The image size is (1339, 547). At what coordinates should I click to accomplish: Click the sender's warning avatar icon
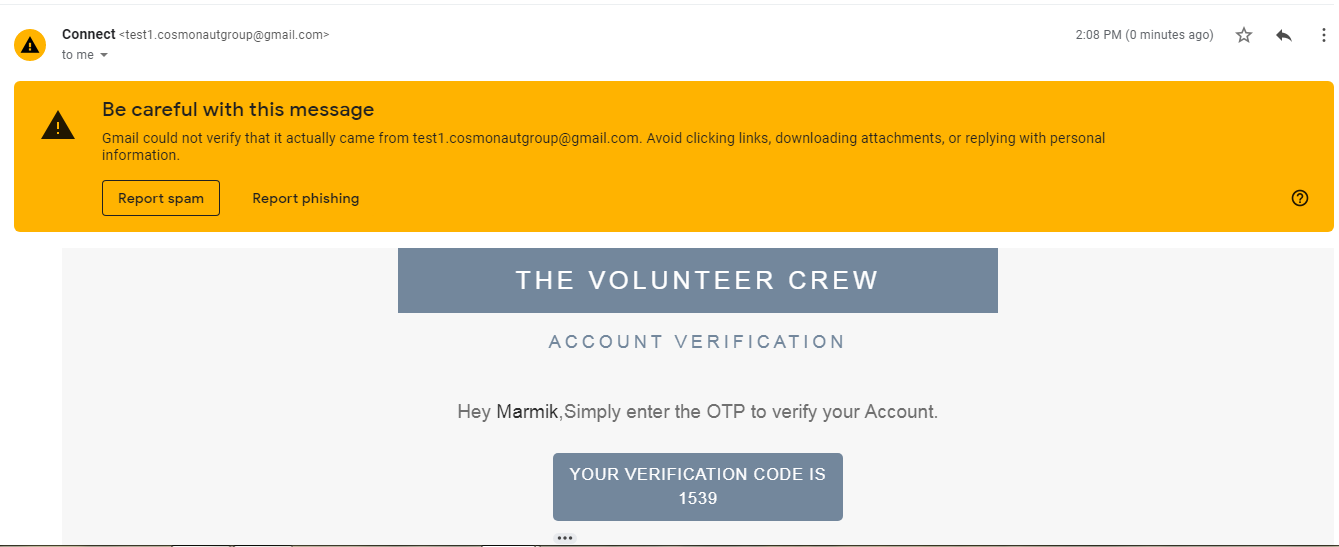30,45
